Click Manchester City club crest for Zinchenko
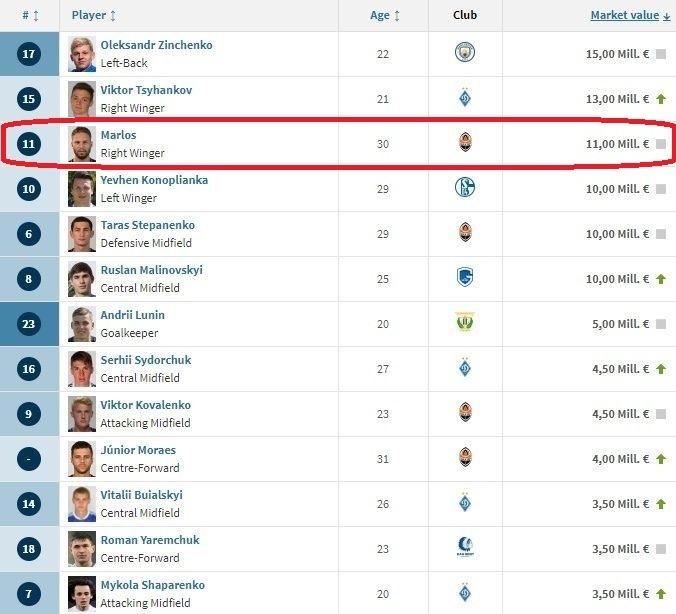The image size is (676, 614). [465, 53]
